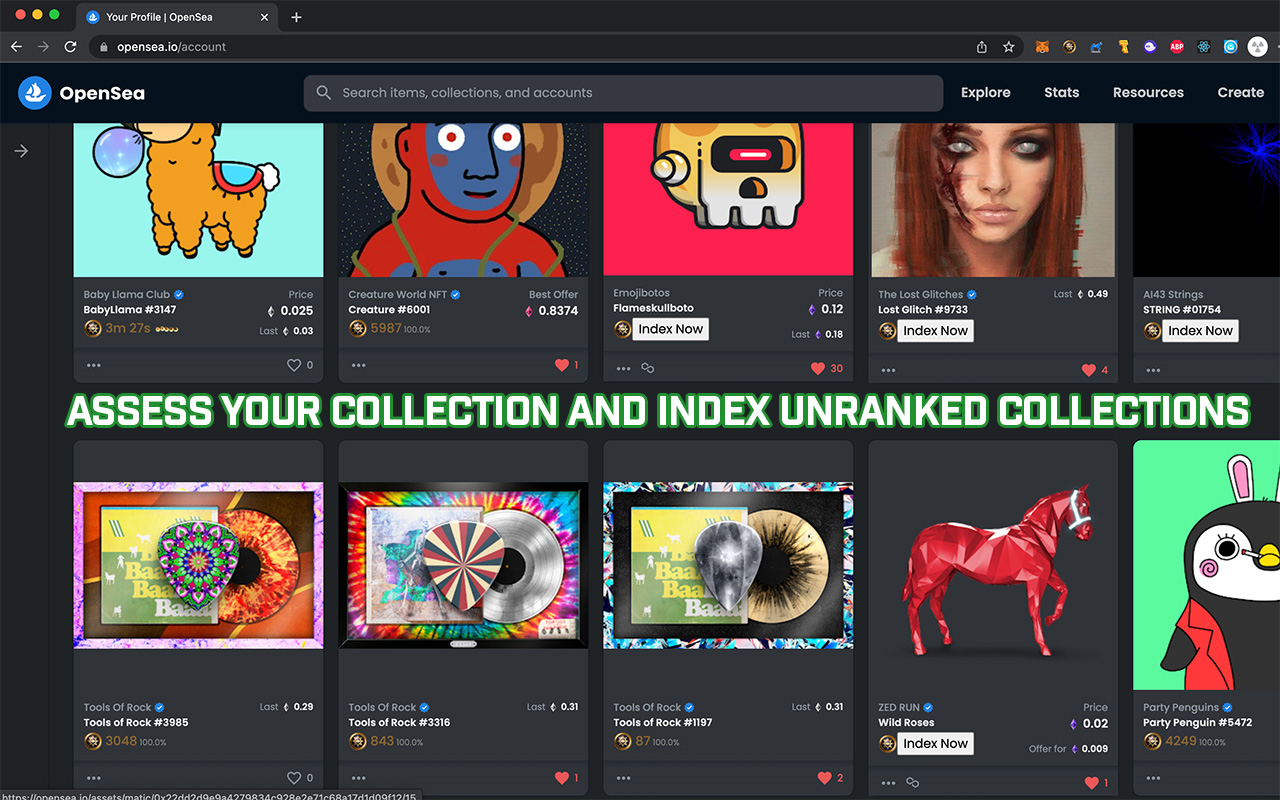Screen dimensions: 1280x800
Task: Open the share icon in the address bar
Action: tap(982, 47)
